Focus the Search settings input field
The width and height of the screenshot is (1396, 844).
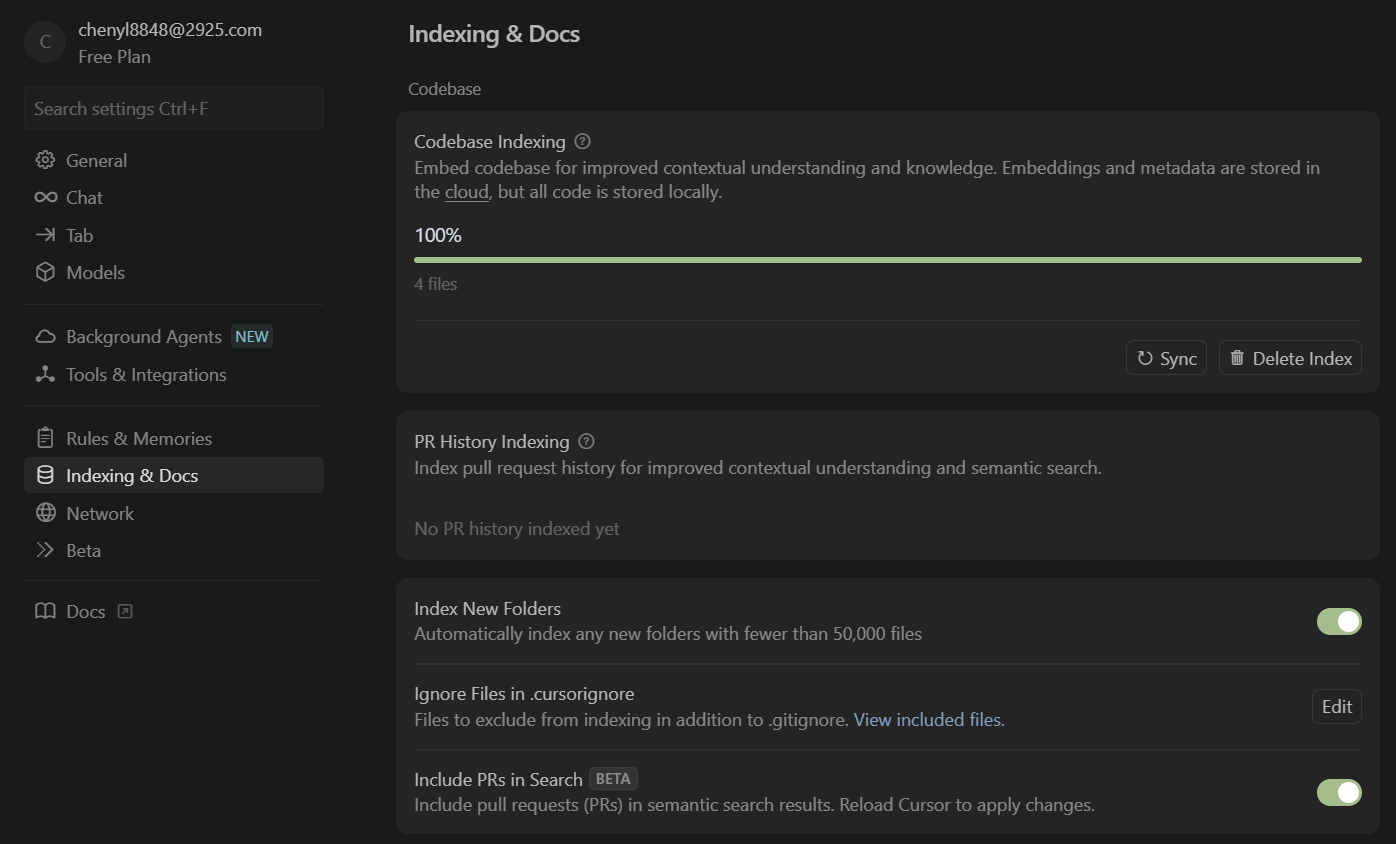(x=173, y=109)
